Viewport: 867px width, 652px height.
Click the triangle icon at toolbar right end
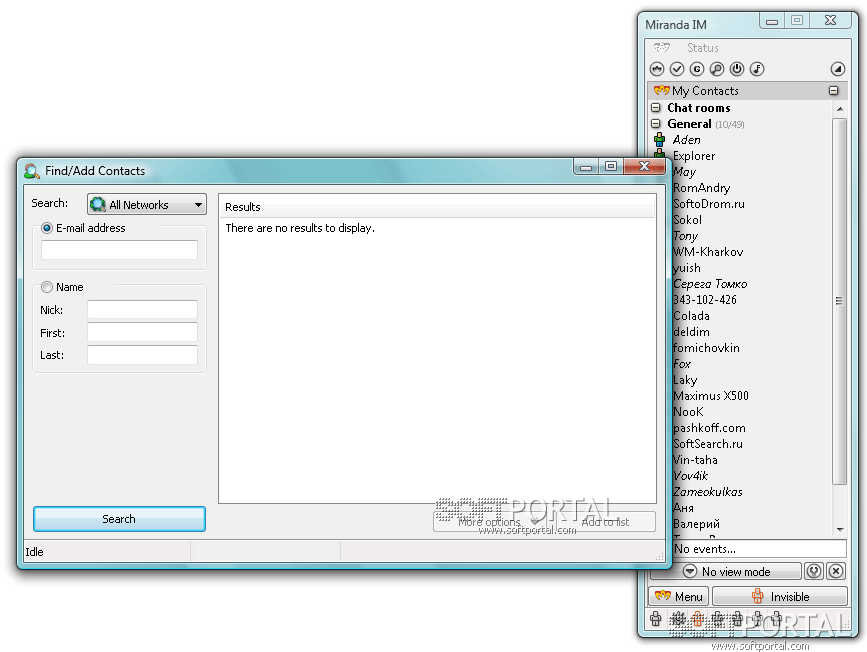(x=838, y=69)
